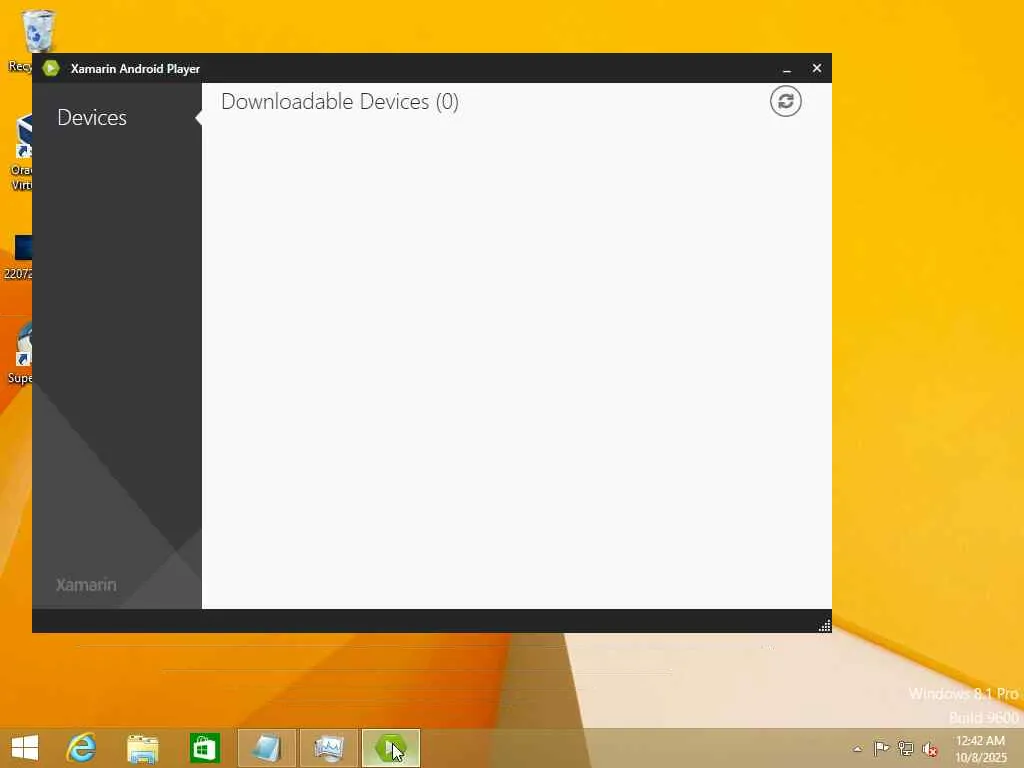The image size is (1024, 768).
Task: Click the muted volume tray icon
Action: coord(929,749)
